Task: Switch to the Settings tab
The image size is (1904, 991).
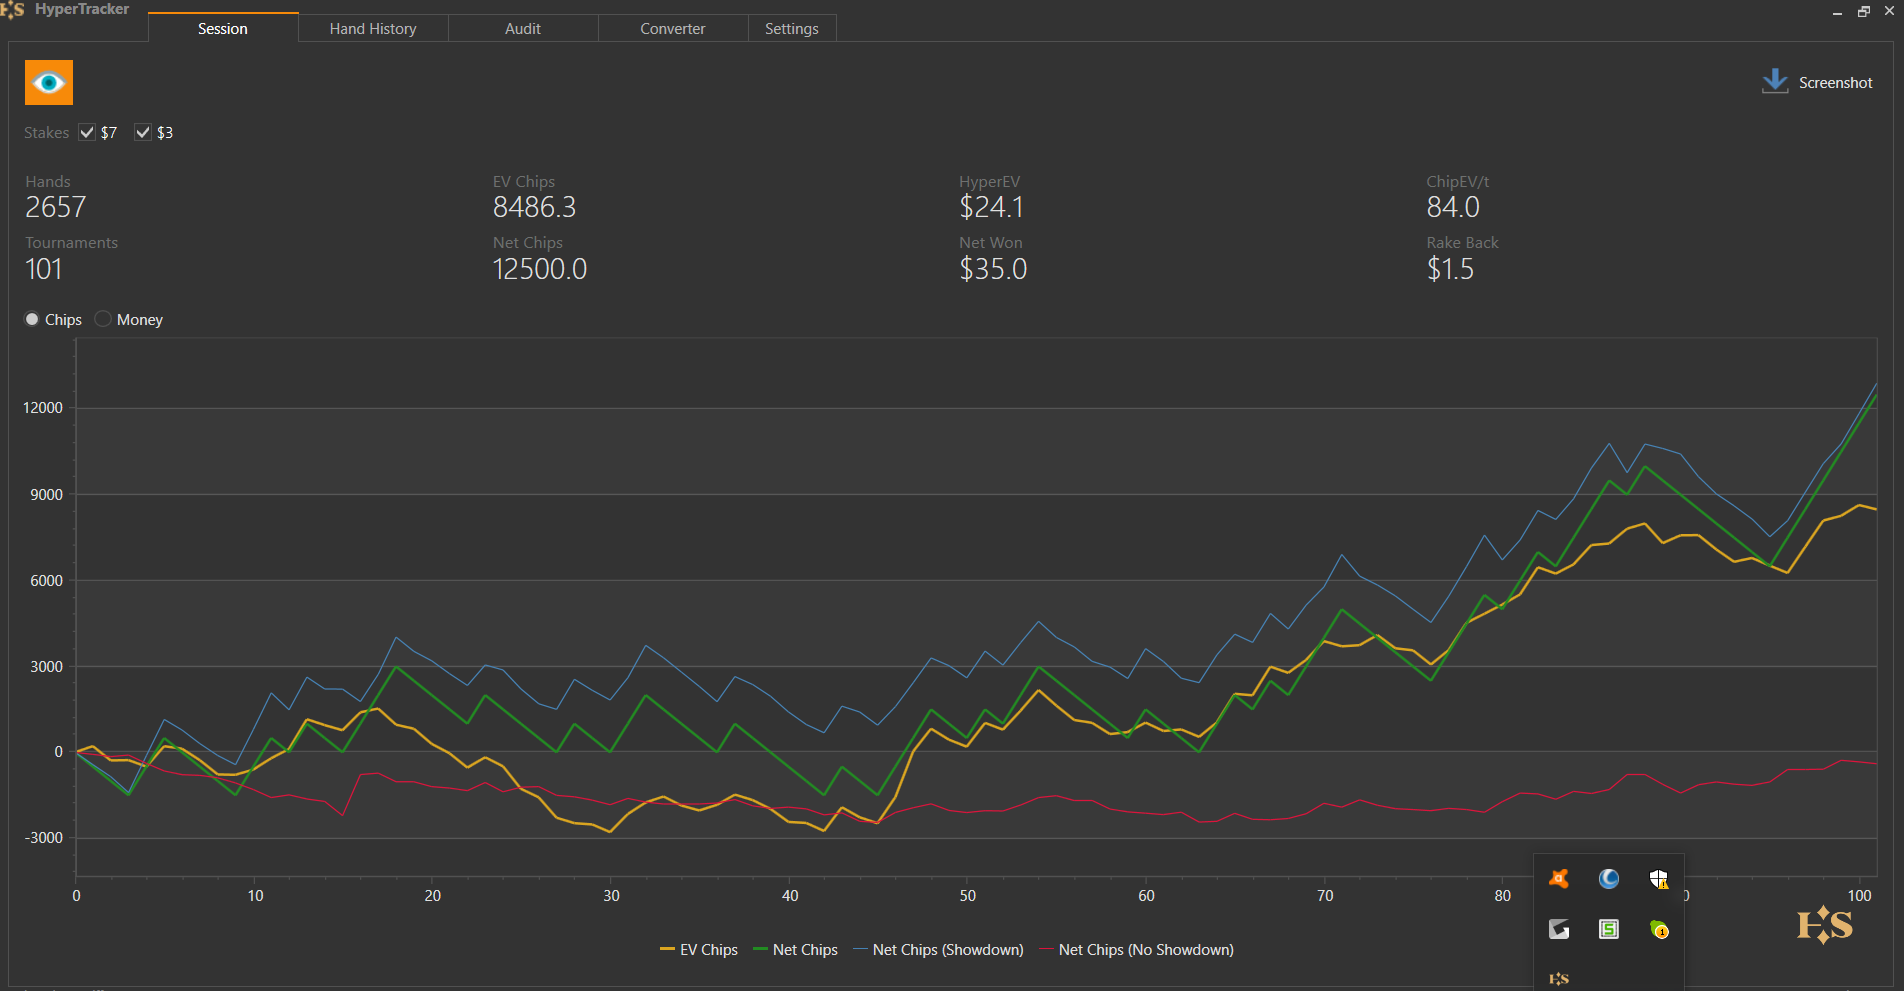Action: pyautogui.click(x=792, y=28)
